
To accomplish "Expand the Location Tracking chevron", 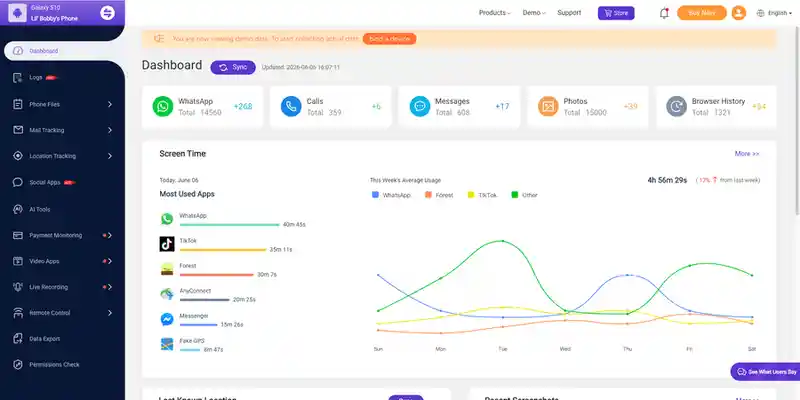I will 110,156.
